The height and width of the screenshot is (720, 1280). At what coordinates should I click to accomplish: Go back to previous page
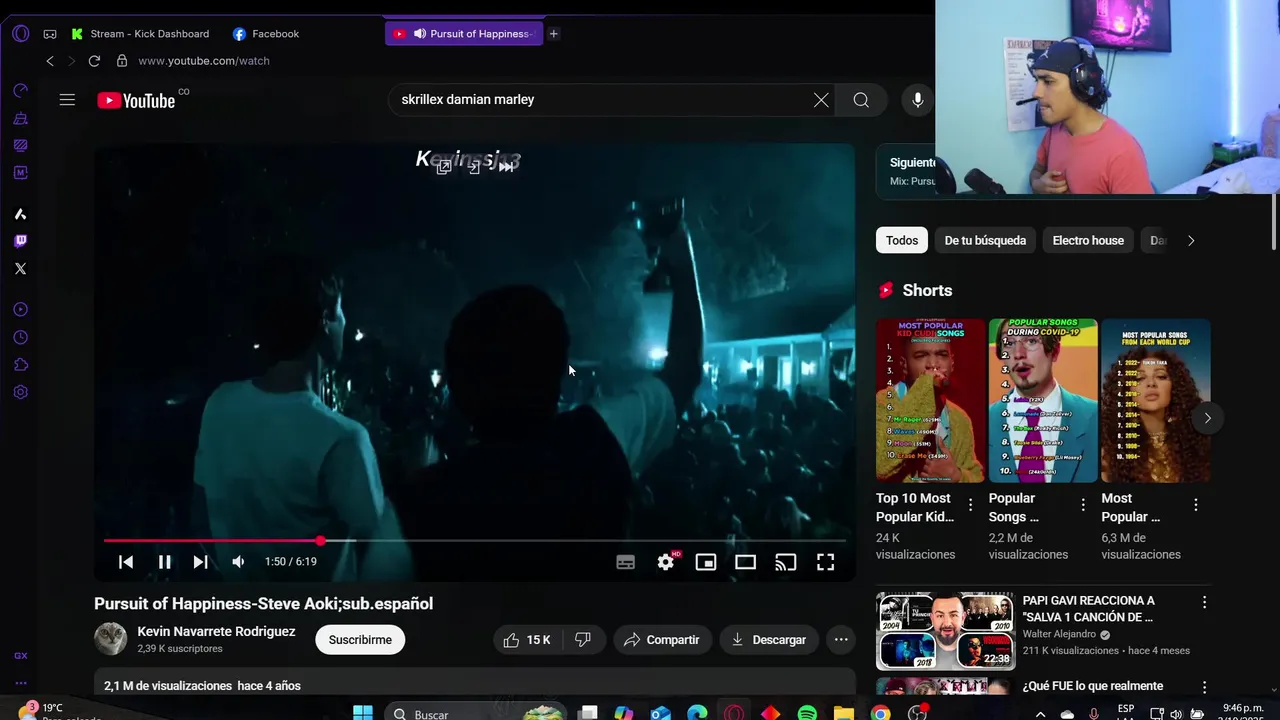point(50,61)
